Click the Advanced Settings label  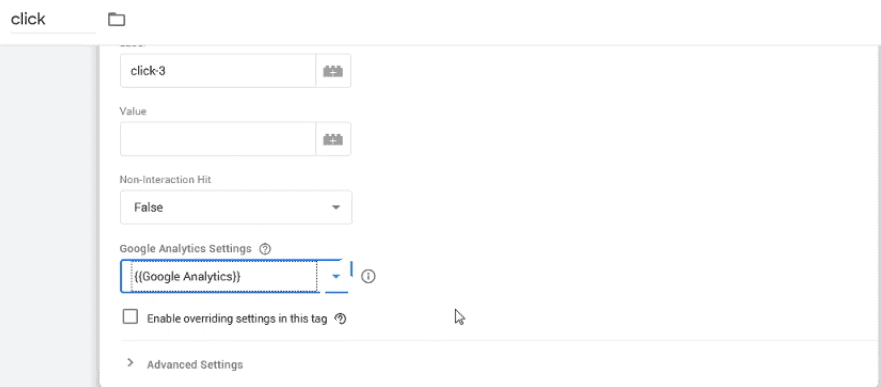[x=195, y=365]
